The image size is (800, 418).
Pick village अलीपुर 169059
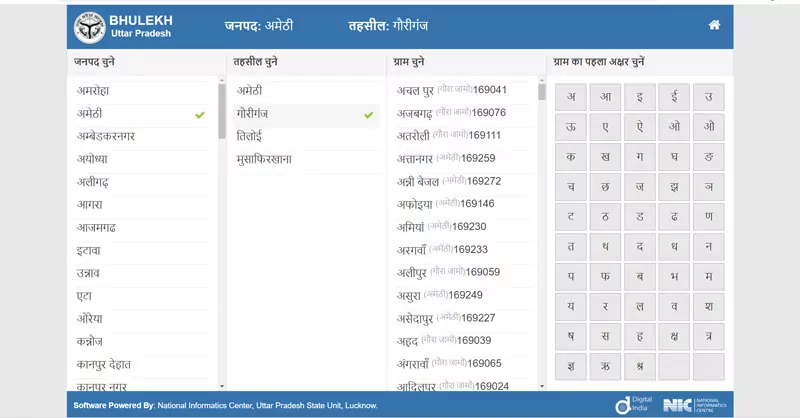click(462, 273)
